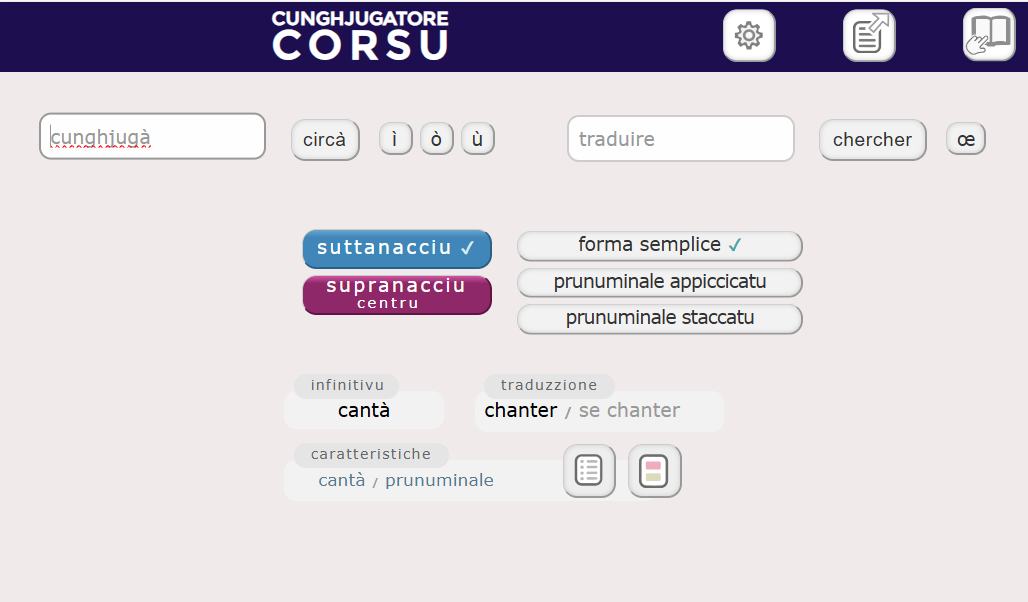Viewport: 1028px width, 602px height.
Task: Click the chercher button
Action: click(873, 140)
